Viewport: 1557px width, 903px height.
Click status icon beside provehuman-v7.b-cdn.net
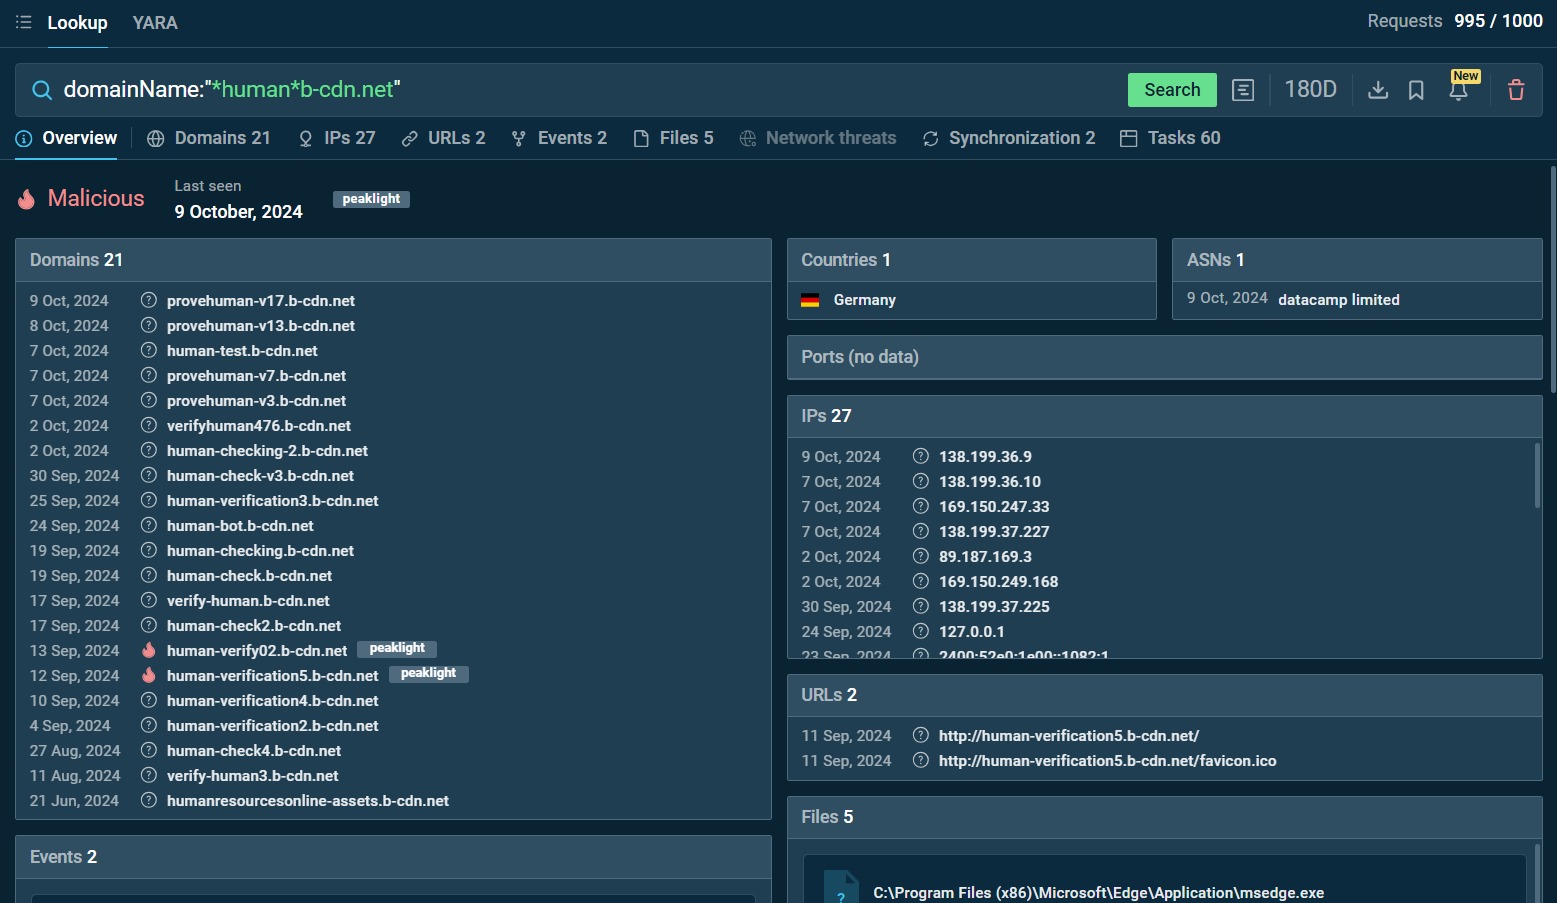click(149, 375)
